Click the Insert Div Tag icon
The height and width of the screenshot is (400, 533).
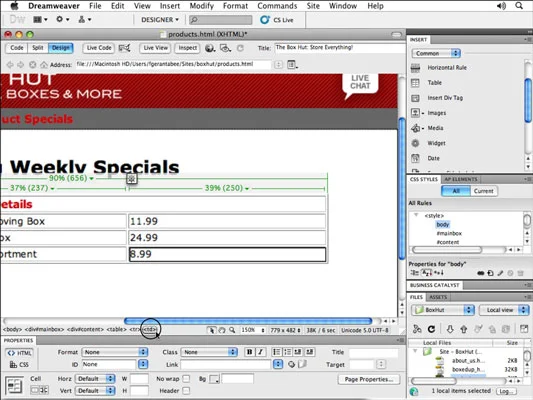pyautogui.click(x=415, y=98)
